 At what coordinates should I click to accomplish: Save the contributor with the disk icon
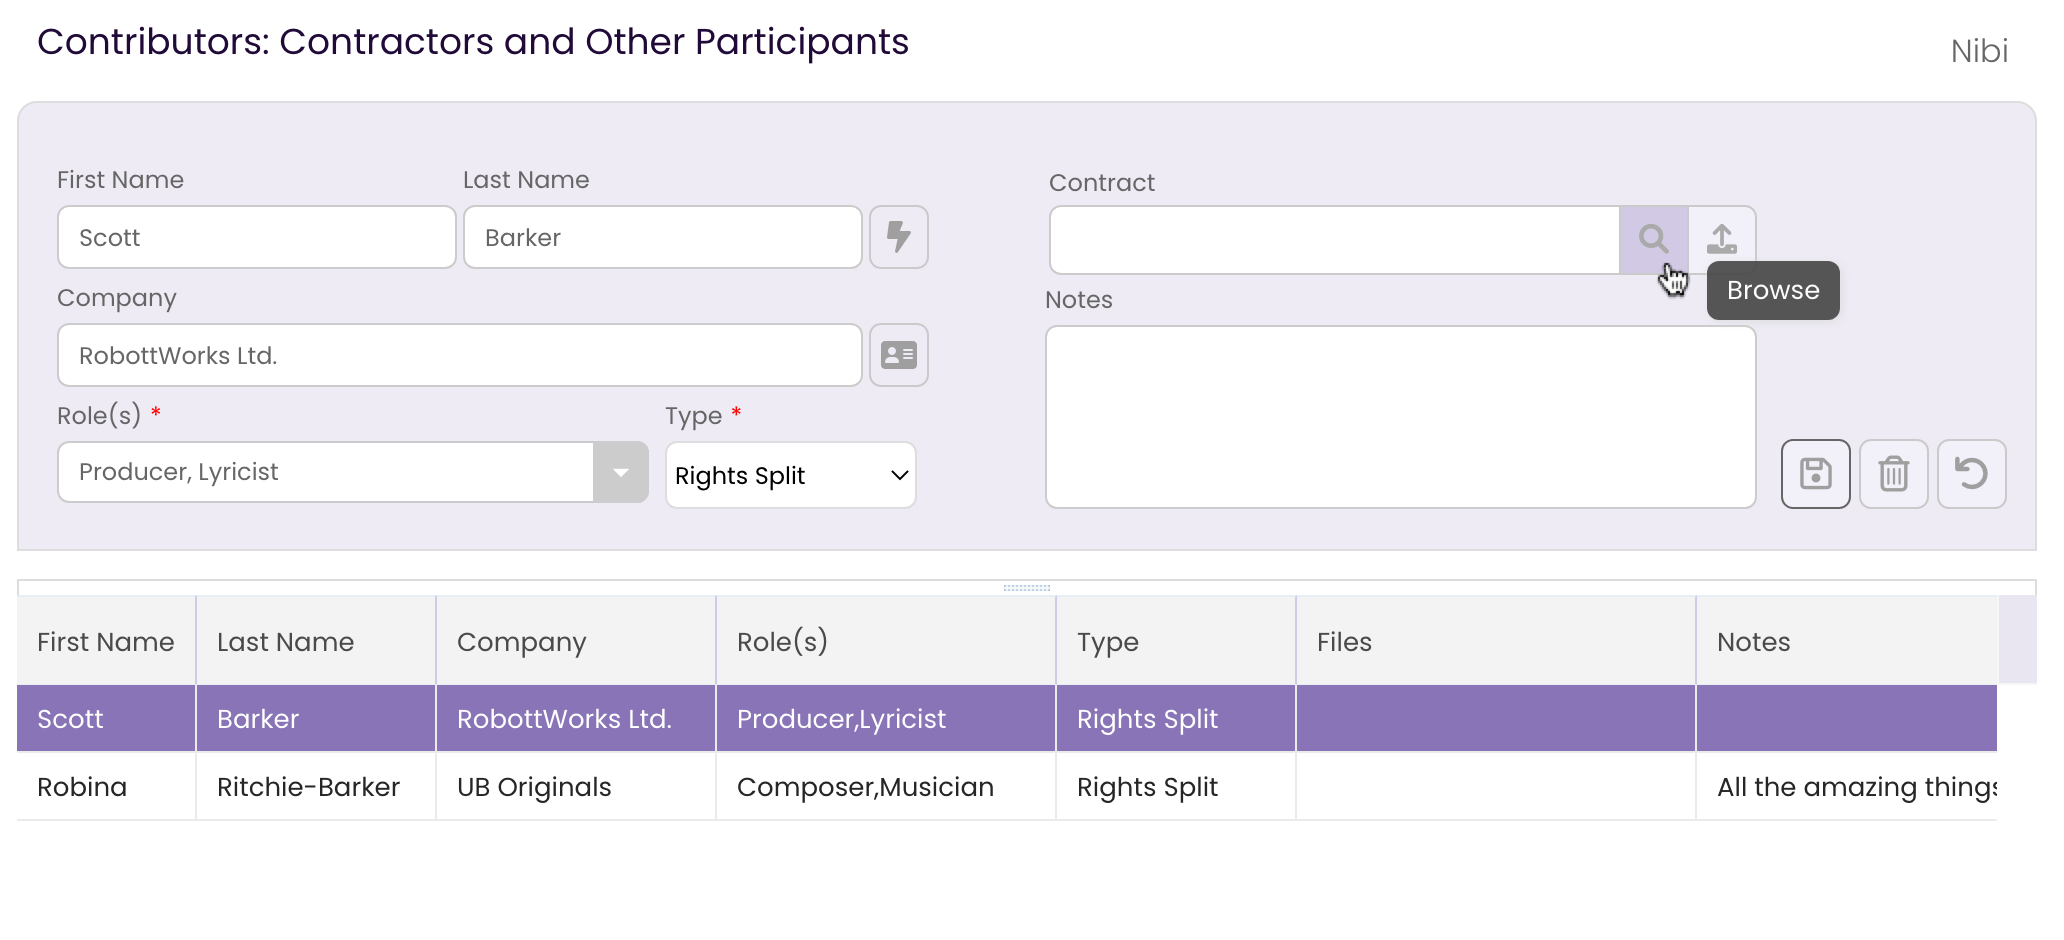coord(1815,473)
